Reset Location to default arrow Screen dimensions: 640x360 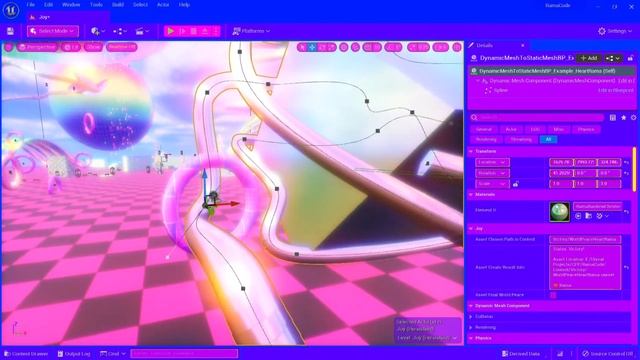tap(627, 162)
